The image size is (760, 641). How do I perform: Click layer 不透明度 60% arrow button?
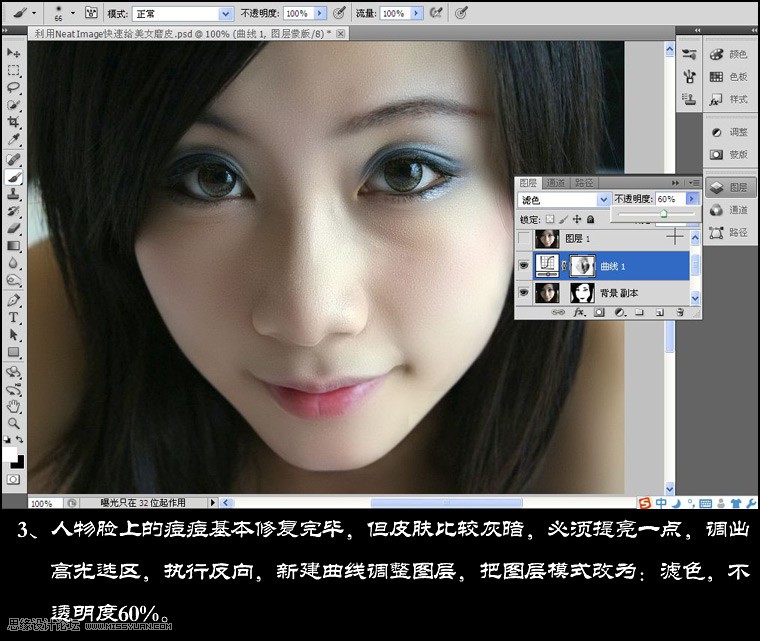[692, 199]
